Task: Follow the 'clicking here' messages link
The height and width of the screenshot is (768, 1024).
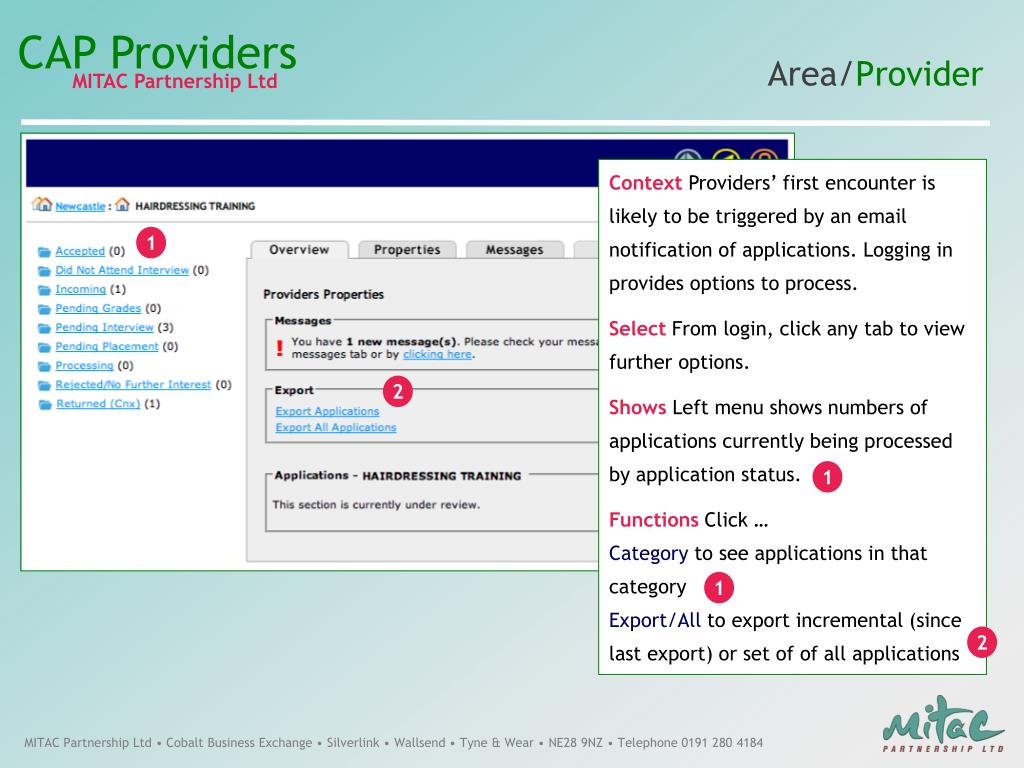Action: pos(438,354)
